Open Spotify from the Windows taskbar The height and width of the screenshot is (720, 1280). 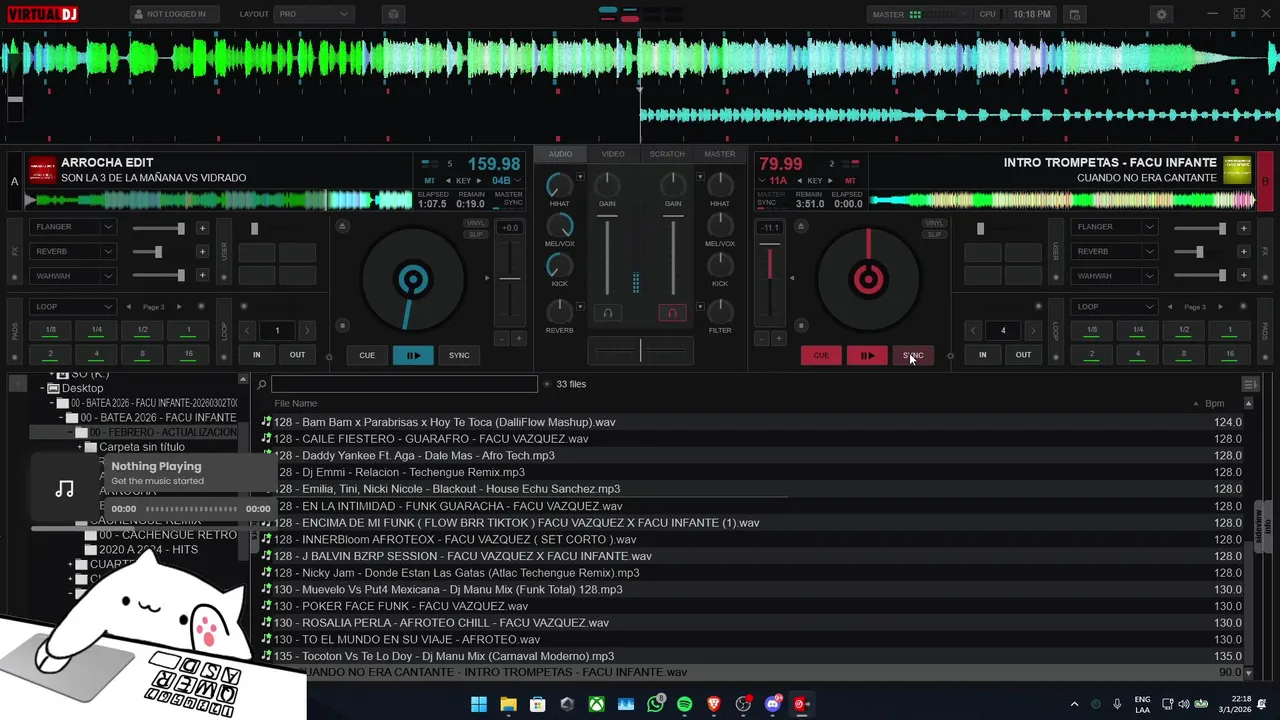click(684, 704)
